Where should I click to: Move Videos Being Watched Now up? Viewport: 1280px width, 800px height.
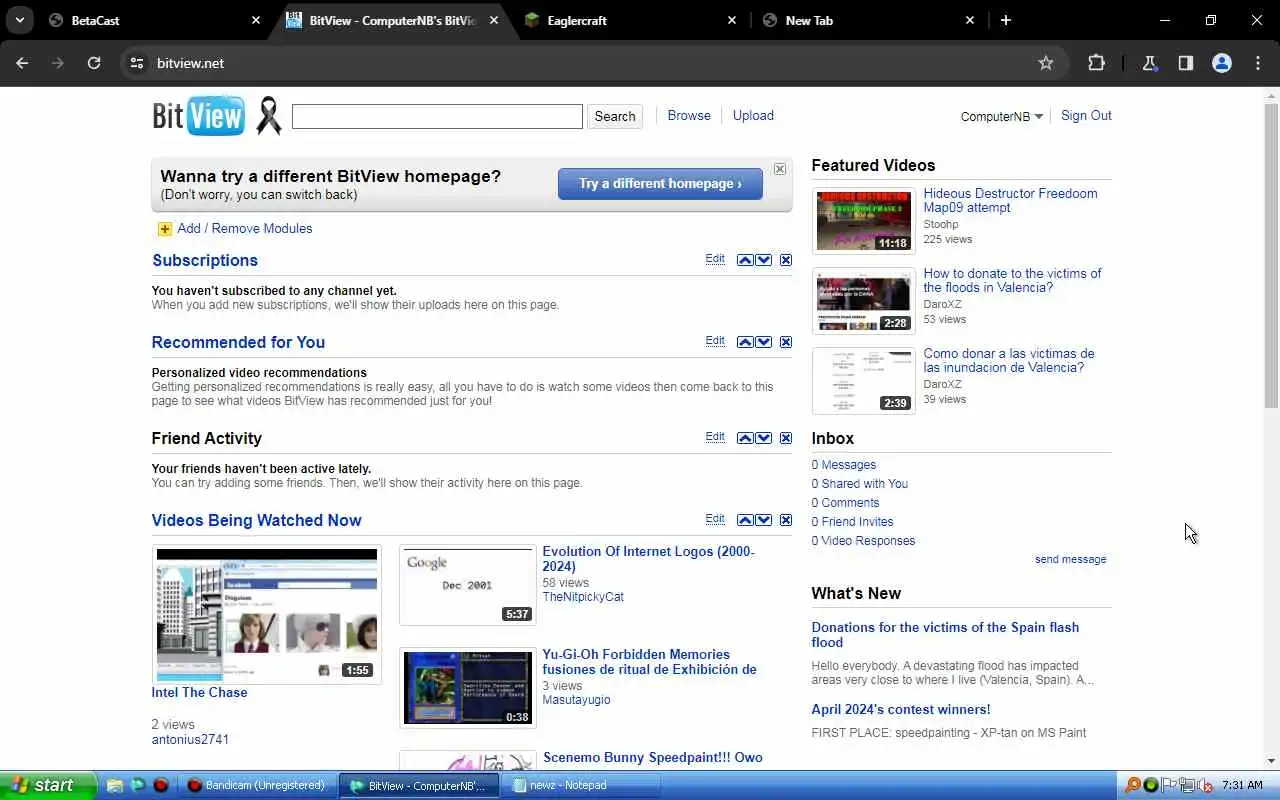point(745,520)
